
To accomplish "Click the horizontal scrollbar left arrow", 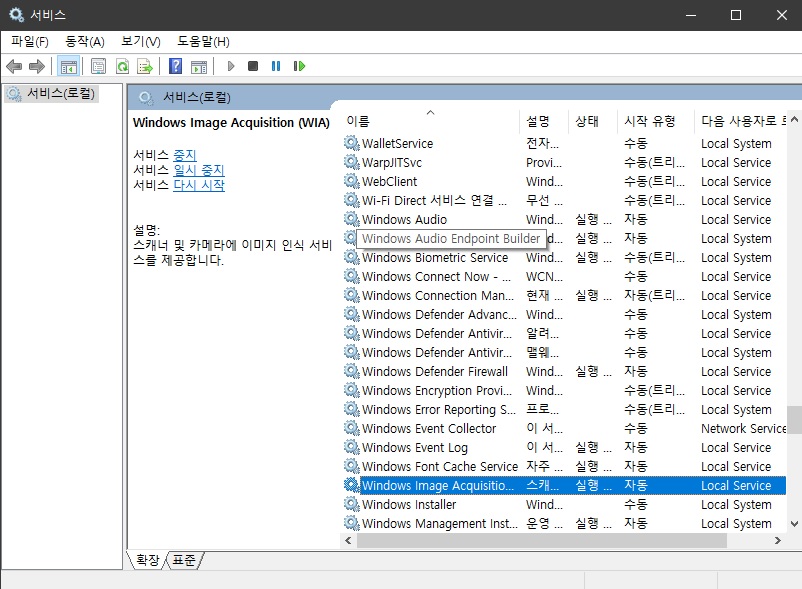I will (x=348, y=540).
